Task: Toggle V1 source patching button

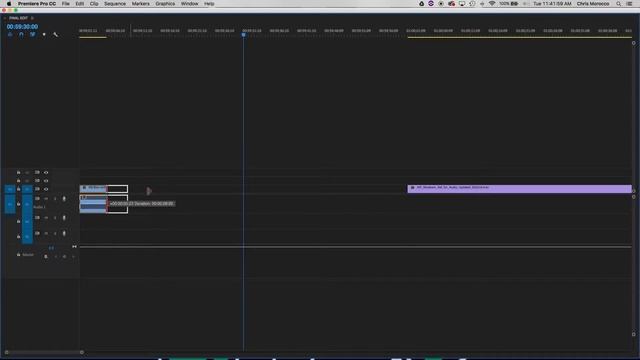Action: (10, 189)
